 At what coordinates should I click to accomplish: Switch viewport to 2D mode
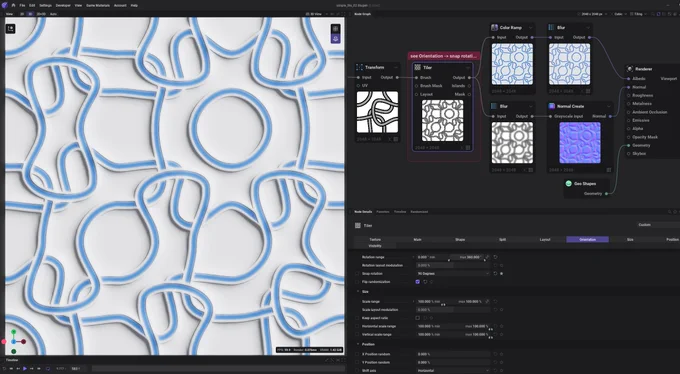[22, 14]
